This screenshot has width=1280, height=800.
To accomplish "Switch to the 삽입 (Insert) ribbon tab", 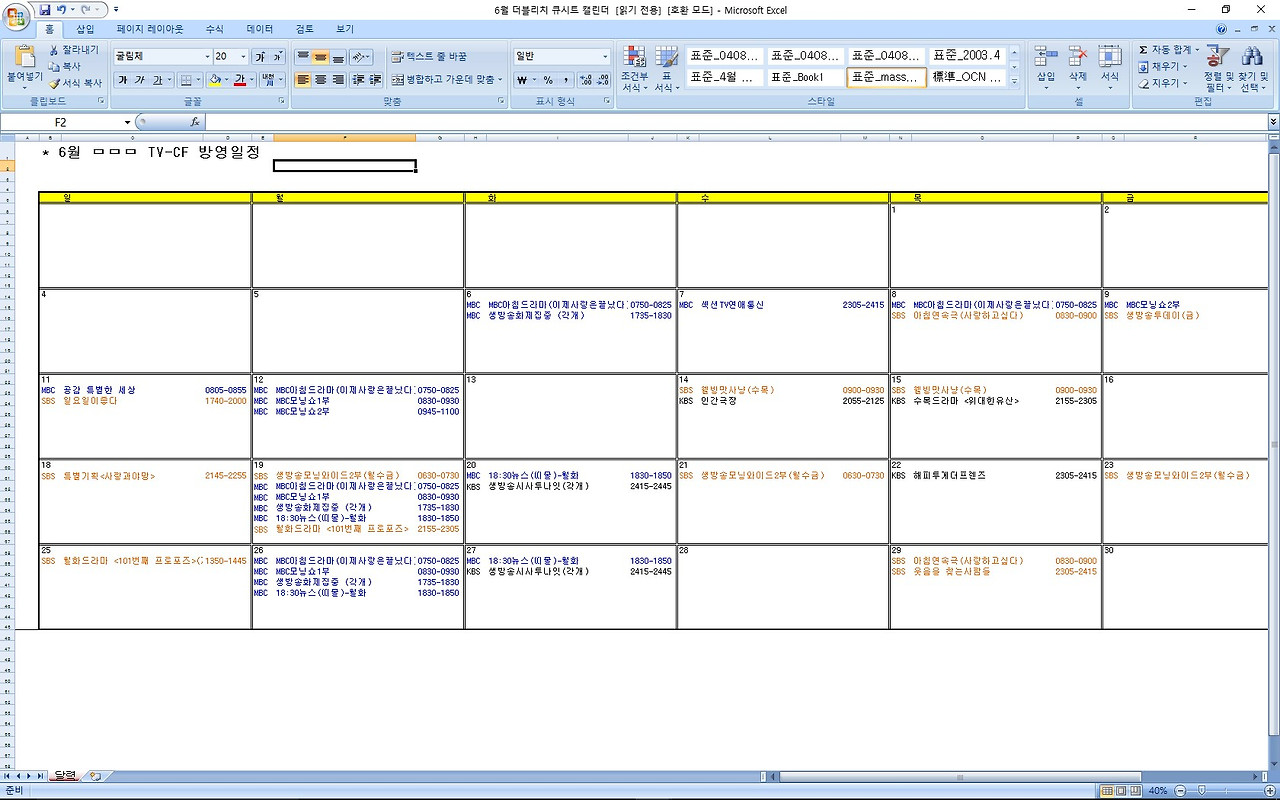I will (85, 30).
